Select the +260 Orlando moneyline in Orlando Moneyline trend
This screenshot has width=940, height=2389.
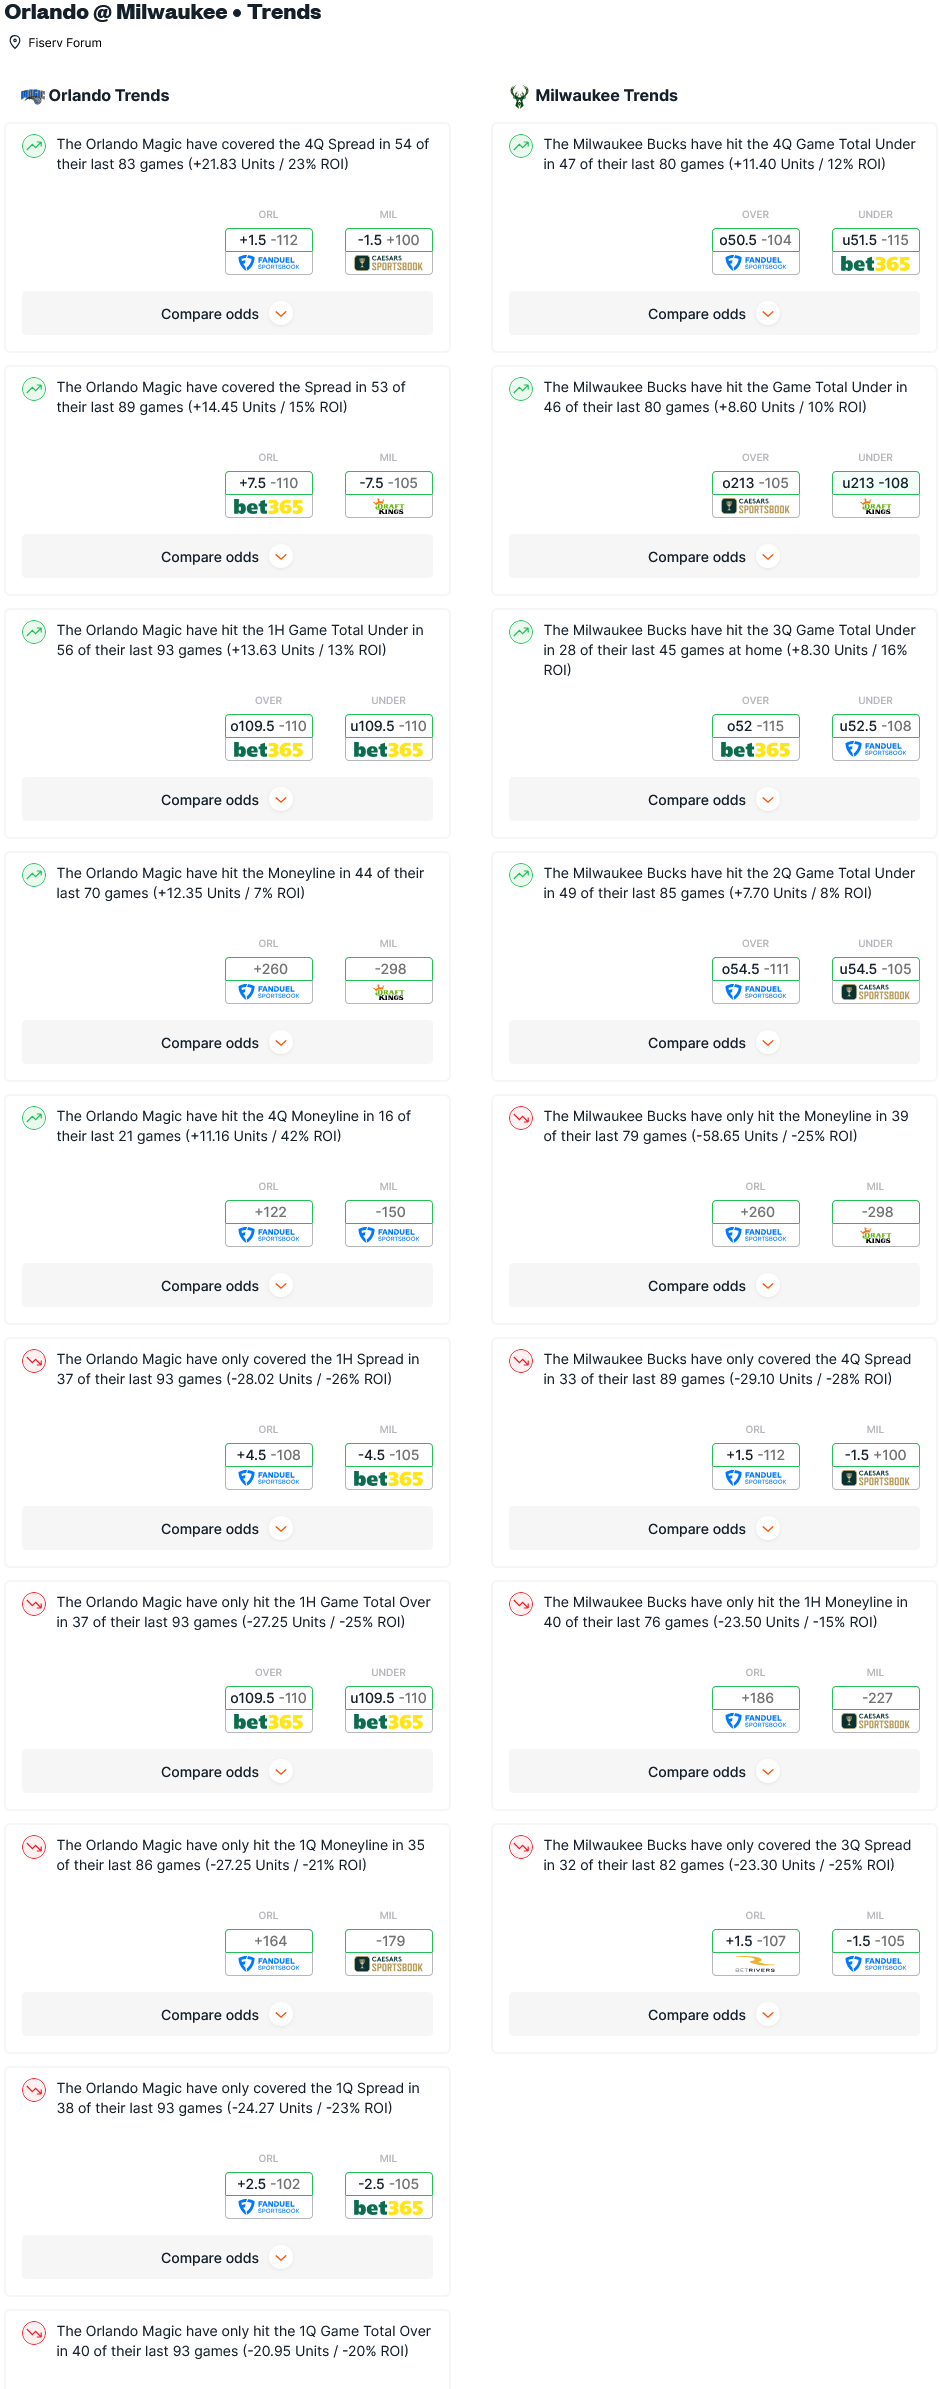[269, 980]
